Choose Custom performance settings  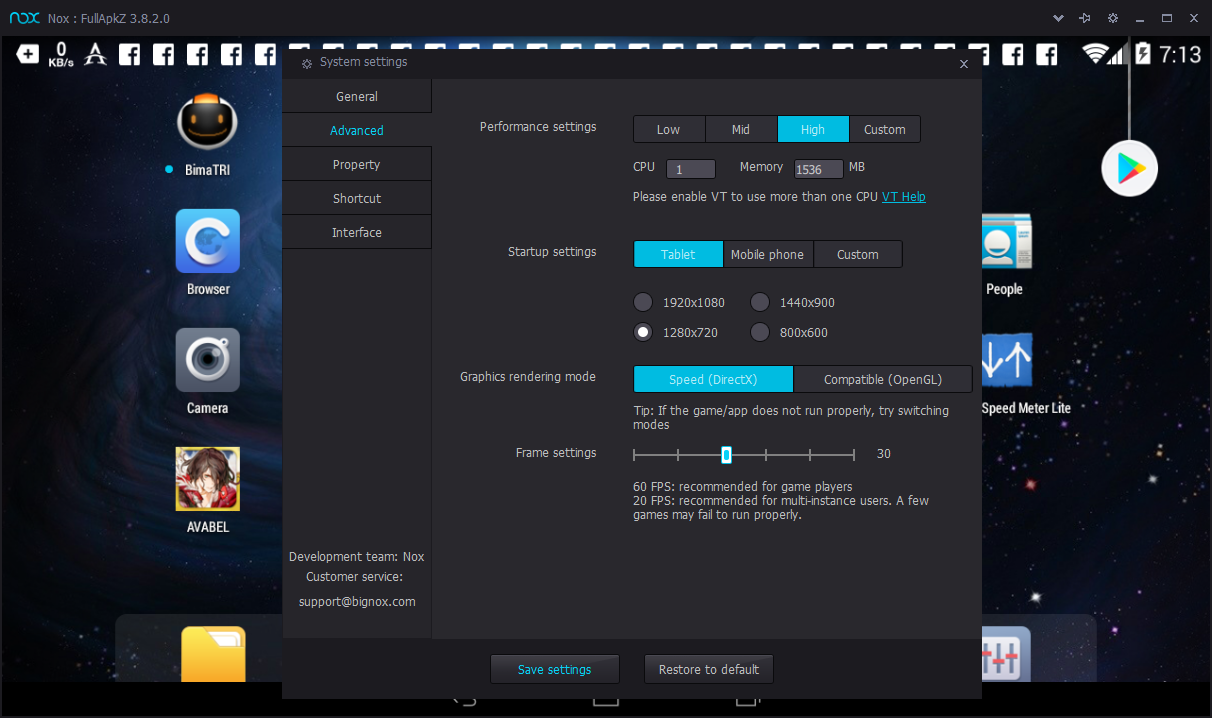pyautogui.click(x=885, y=129)
